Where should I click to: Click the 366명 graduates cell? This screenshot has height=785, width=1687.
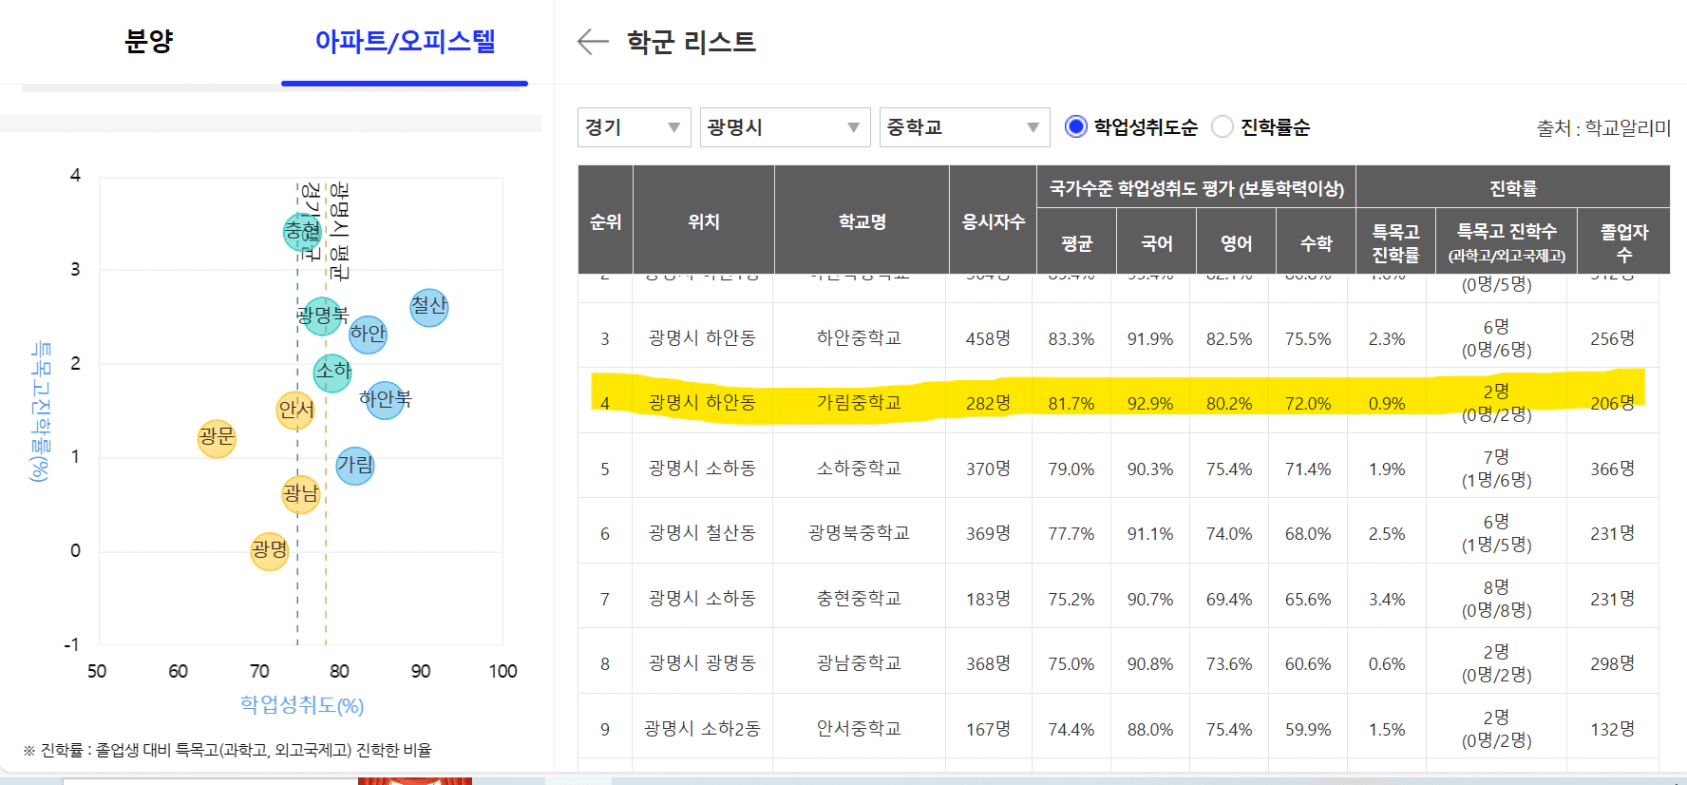[x=1612, y=469]
